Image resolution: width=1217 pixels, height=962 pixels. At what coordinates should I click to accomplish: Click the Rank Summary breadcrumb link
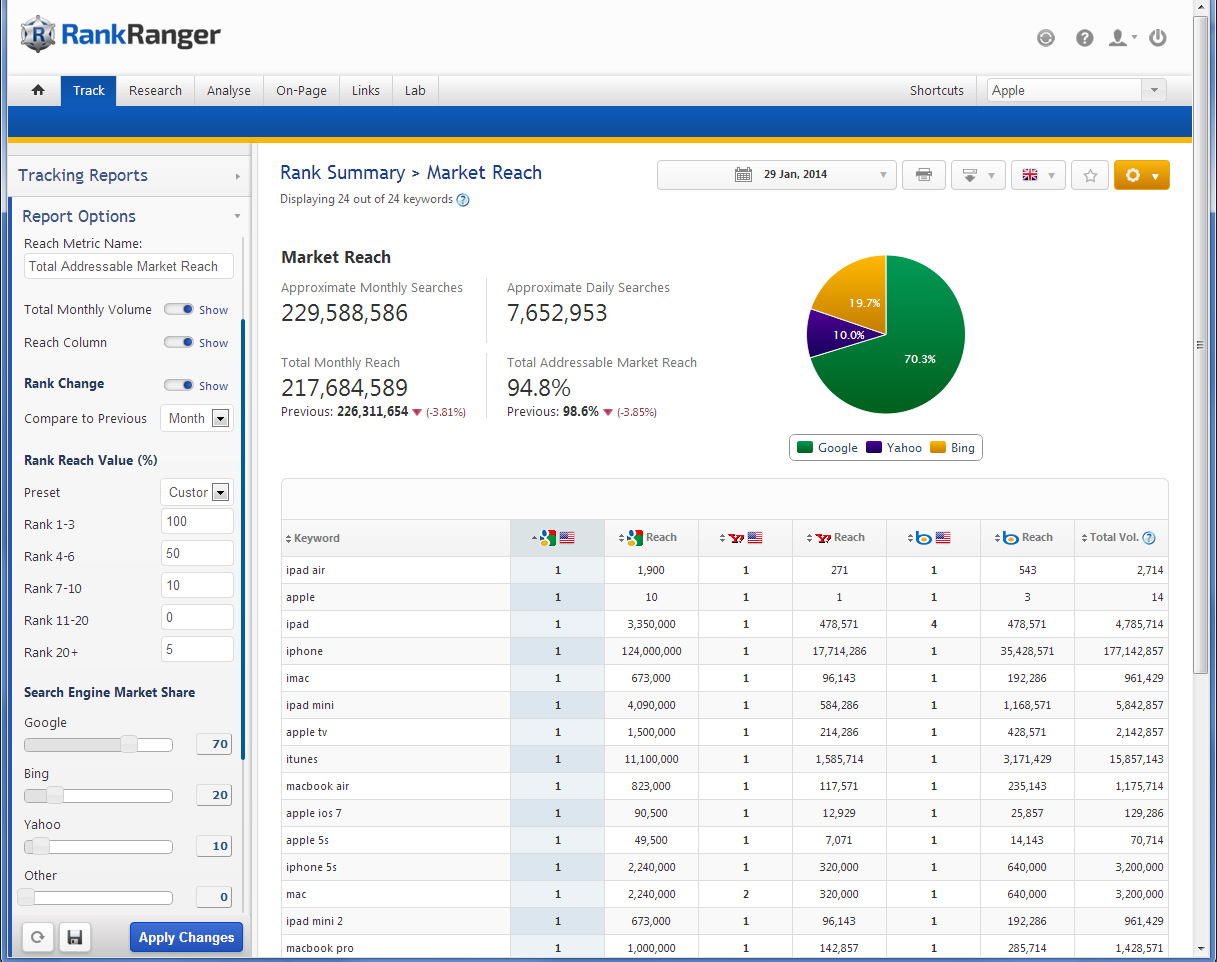click(342, 173)
